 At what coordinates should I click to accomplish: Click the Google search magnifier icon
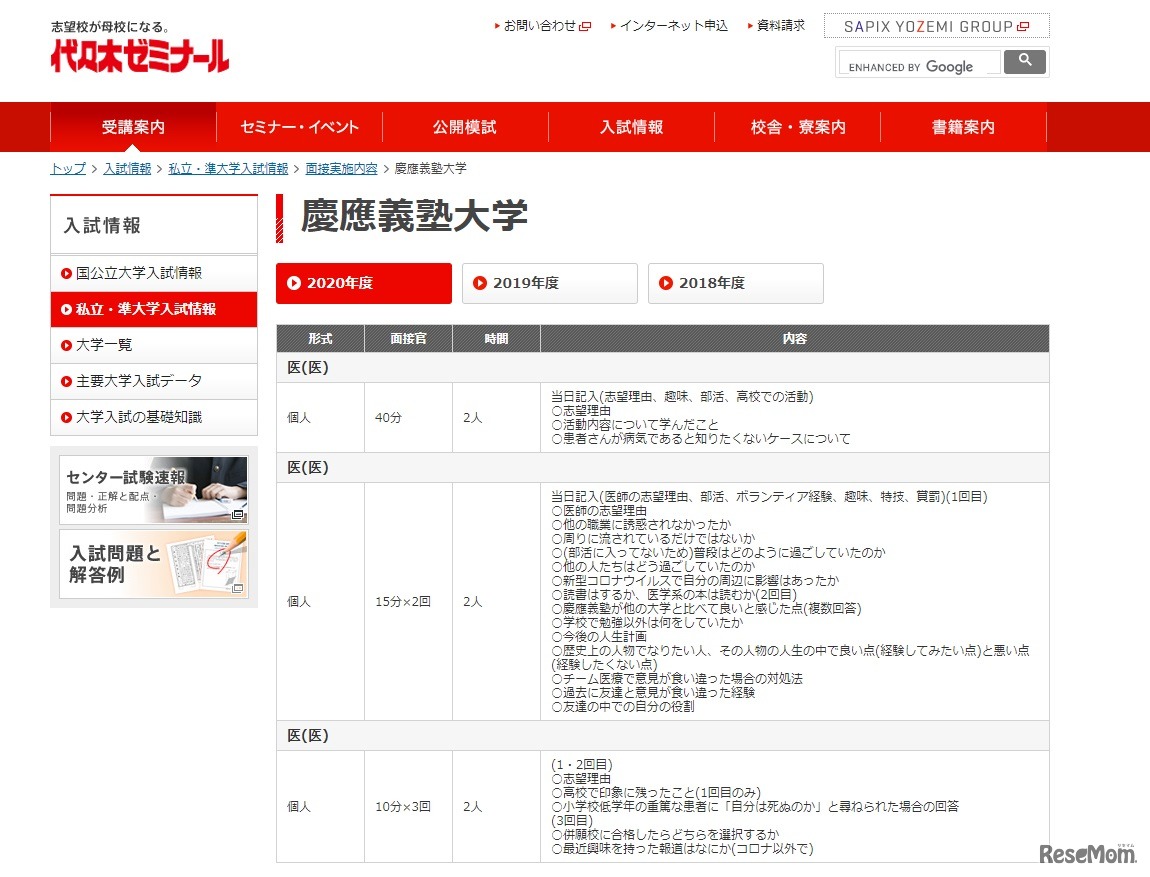pyautogui.click(x=1024, y=61)
